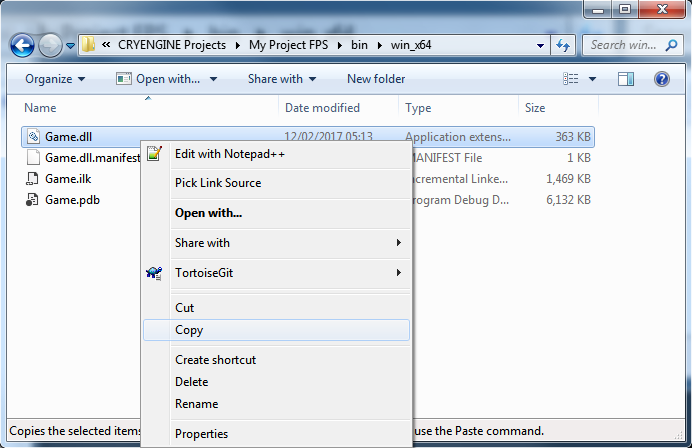Select the Game.pdb file
The image size is (692, 448).
click(x=72, y=200)
